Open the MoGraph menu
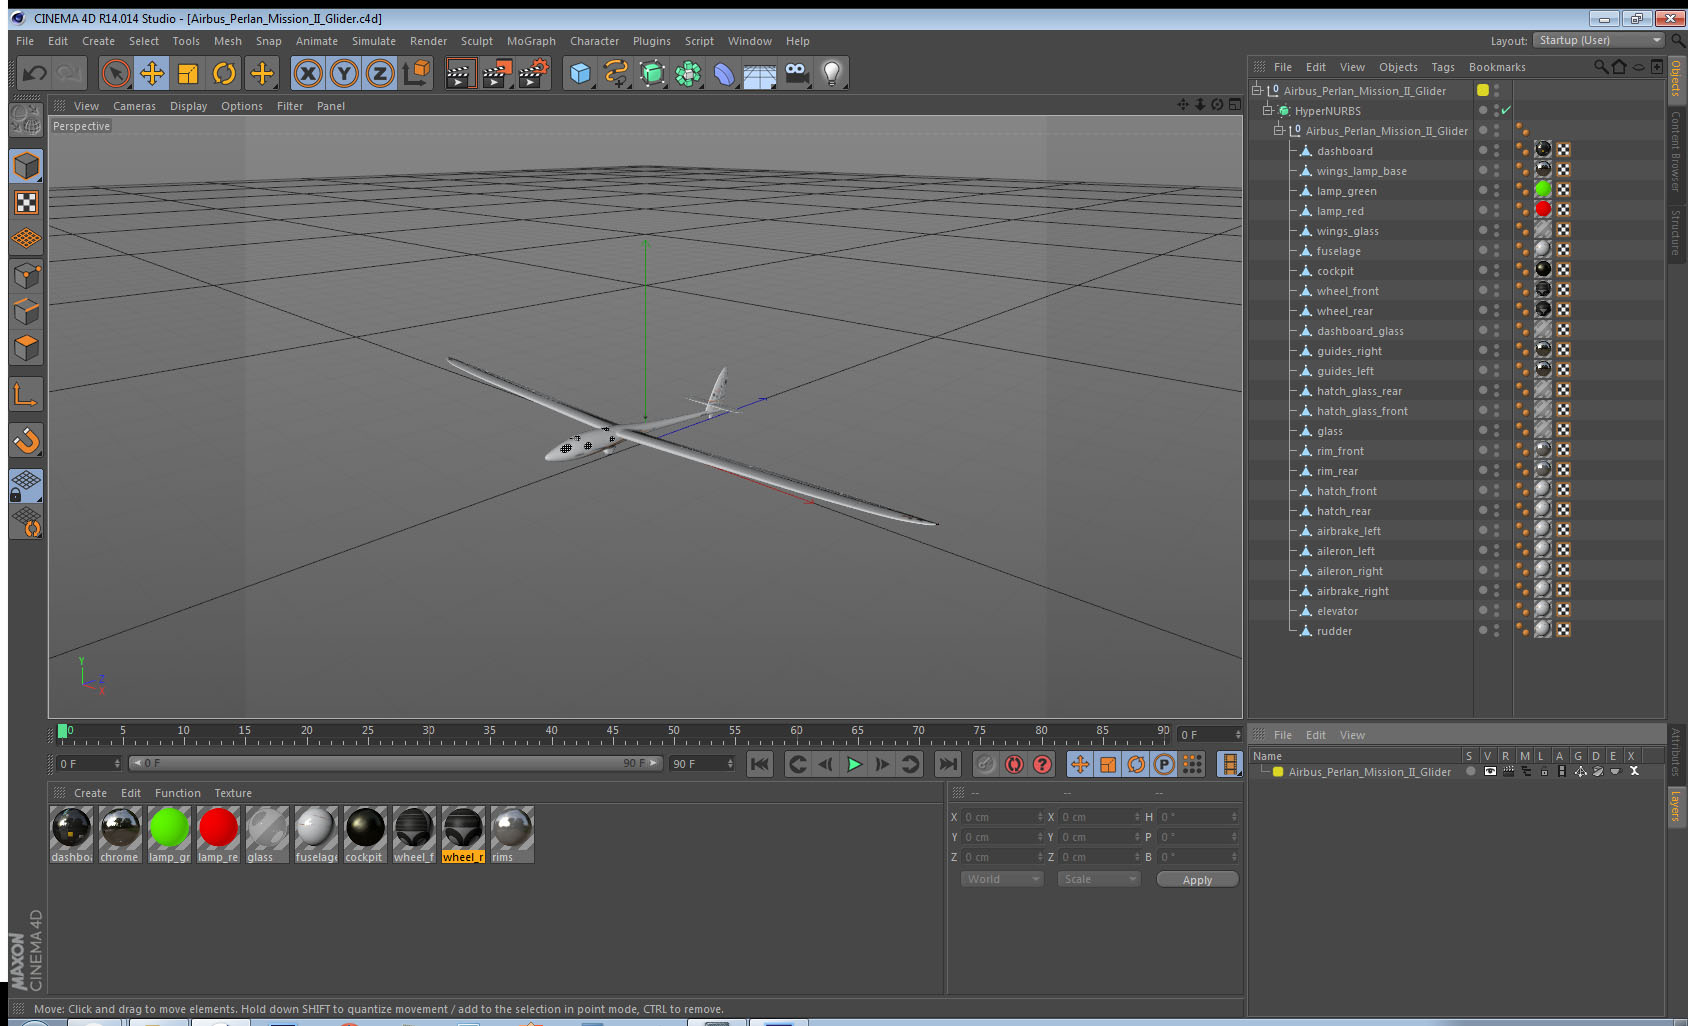The image size is (1688, 1026). 531,41
